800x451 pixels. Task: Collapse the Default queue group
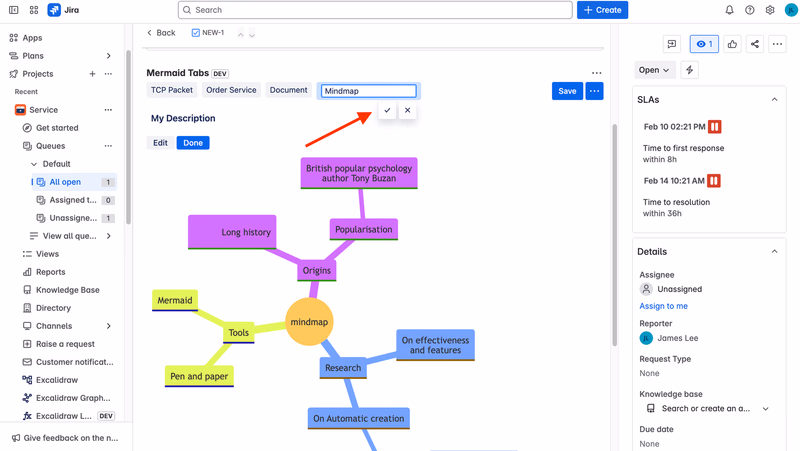[34, 164]
